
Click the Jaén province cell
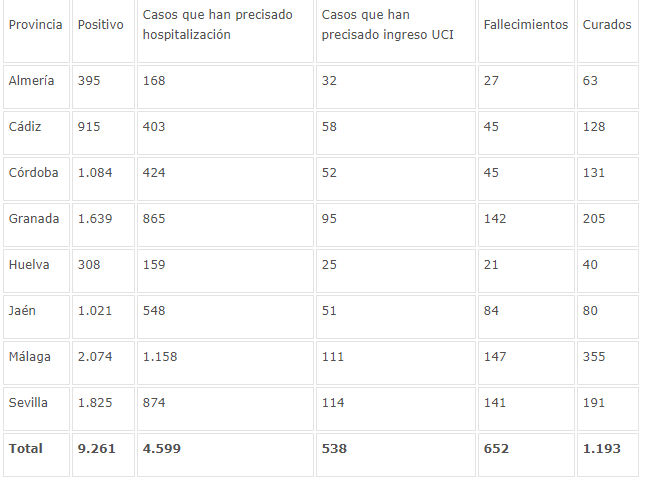click(x=23, y=310)
